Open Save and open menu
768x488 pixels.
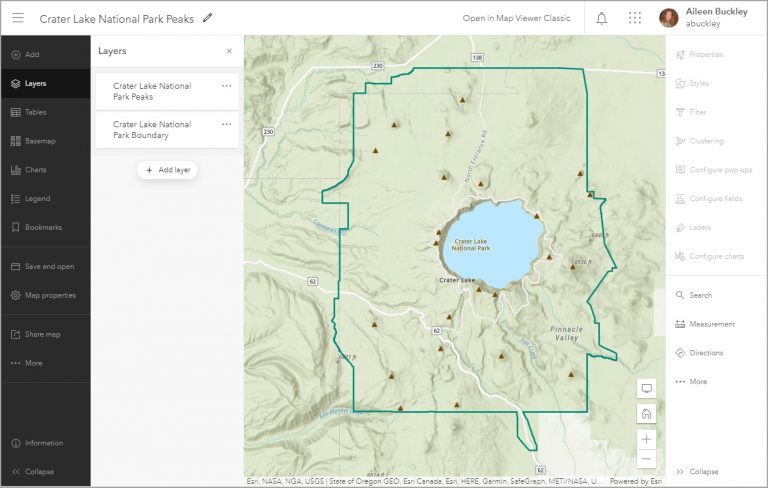(46, 267)
